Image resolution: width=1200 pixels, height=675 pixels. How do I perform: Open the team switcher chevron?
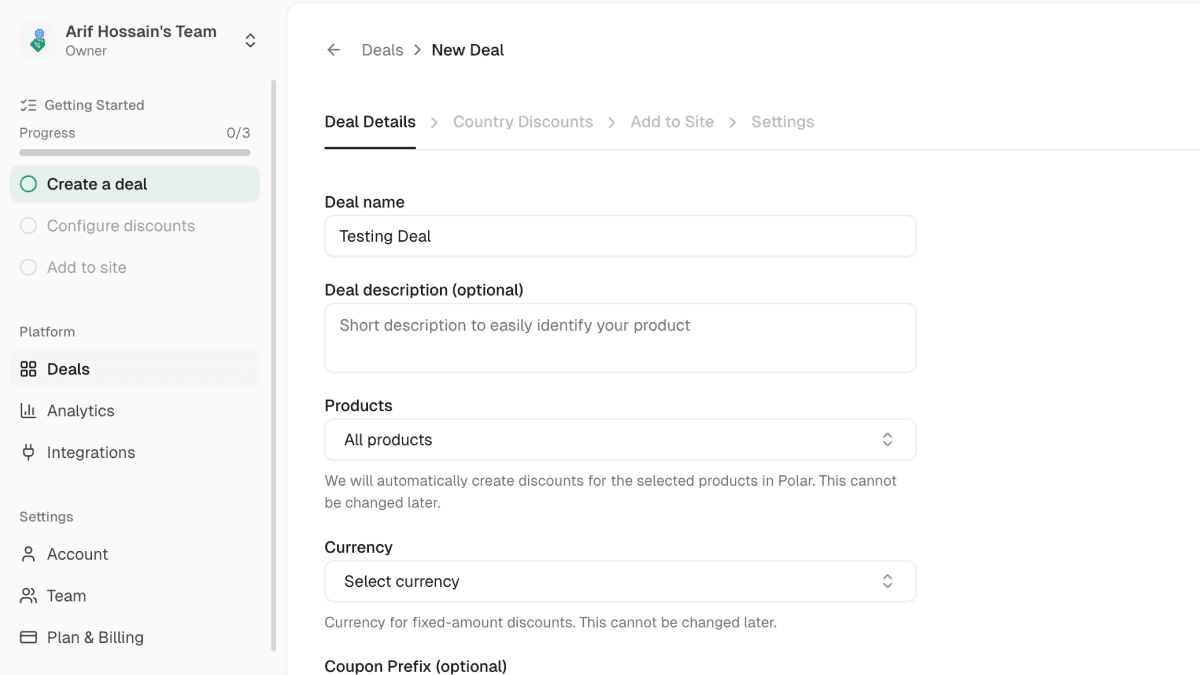[249, 41]
